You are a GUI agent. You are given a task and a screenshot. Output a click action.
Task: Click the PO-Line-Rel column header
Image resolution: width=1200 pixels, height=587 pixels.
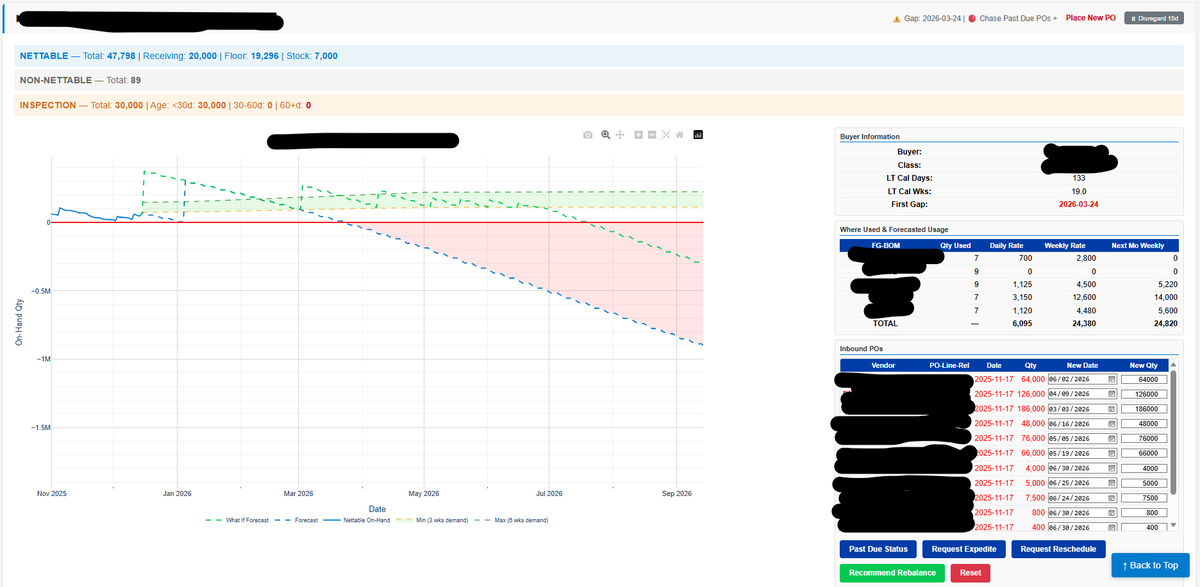(x=949, y=366)
